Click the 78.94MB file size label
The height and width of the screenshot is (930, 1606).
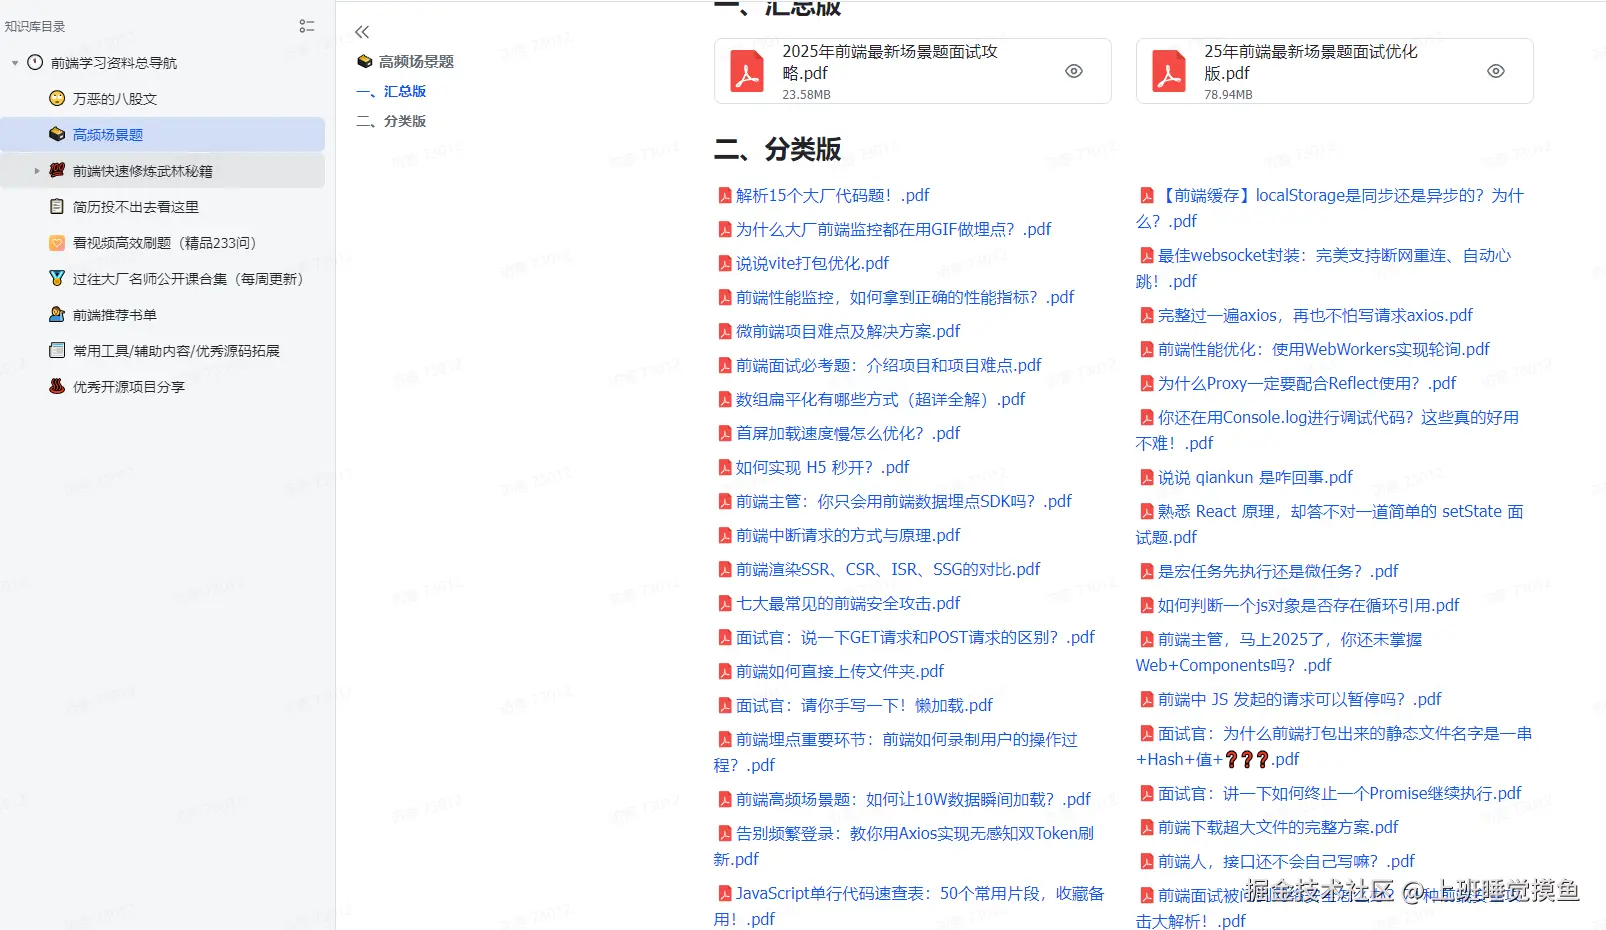click(x=1228, y=95)
